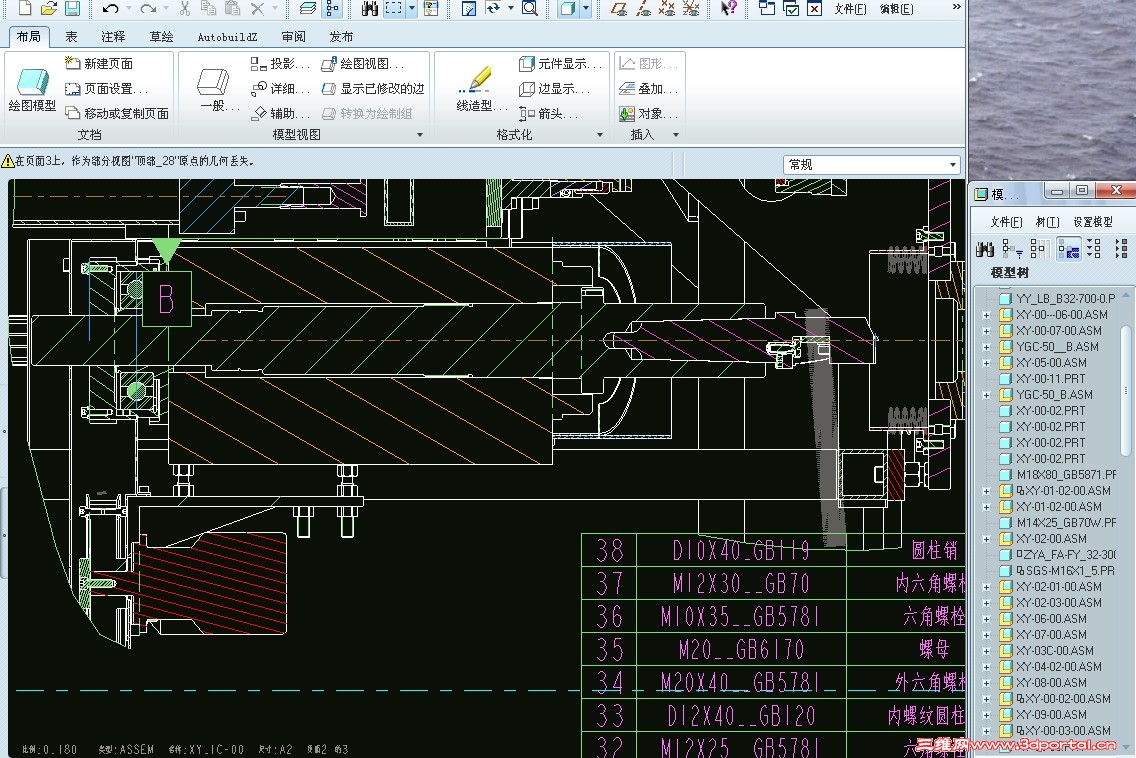
Task: Open the 树(T) menu in model tree
Action: [x=1047, y=222]
